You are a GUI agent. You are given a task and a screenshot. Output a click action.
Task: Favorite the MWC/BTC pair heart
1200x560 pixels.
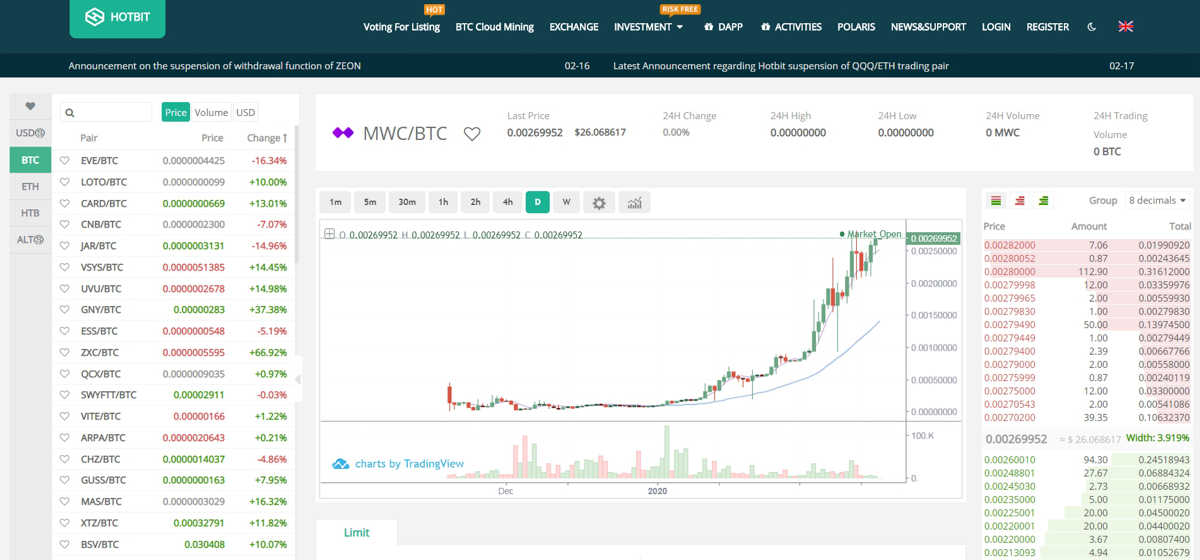pyautogui.click(x=472, y=133)
